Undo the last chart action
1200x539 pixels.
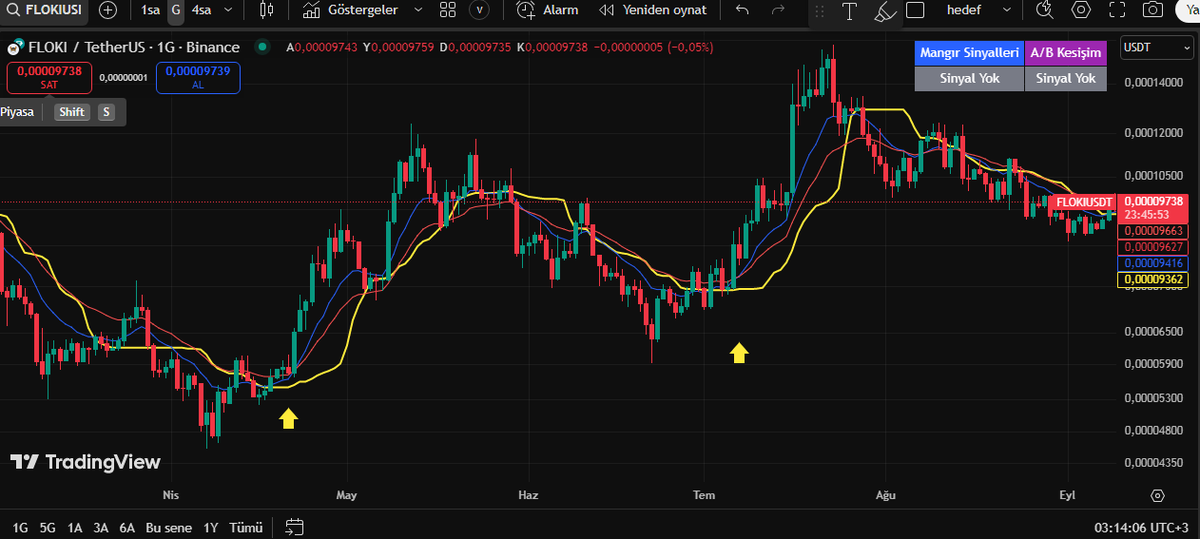[x=741, y=10]
